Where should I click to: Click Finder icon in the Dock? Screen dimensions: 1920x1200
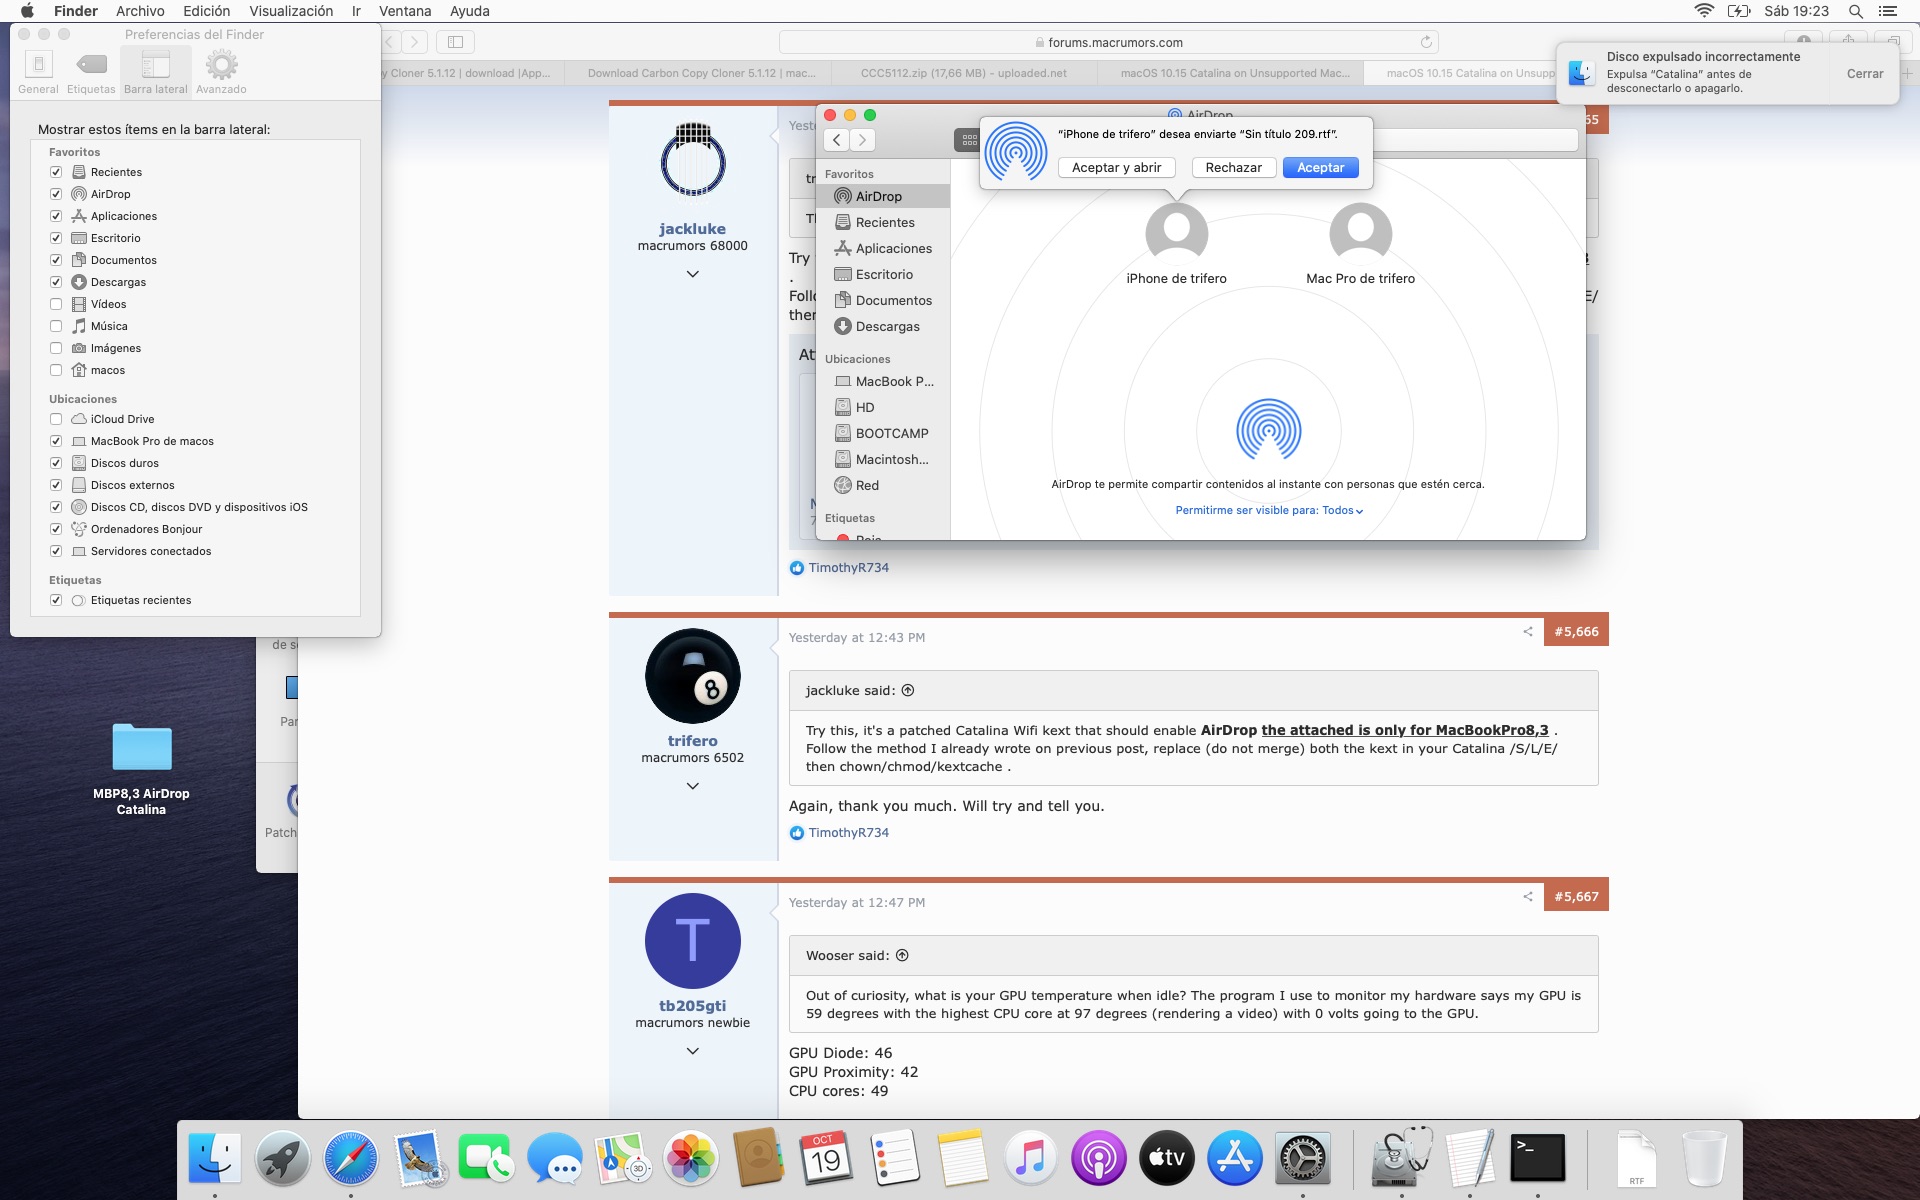[215, 1159]
